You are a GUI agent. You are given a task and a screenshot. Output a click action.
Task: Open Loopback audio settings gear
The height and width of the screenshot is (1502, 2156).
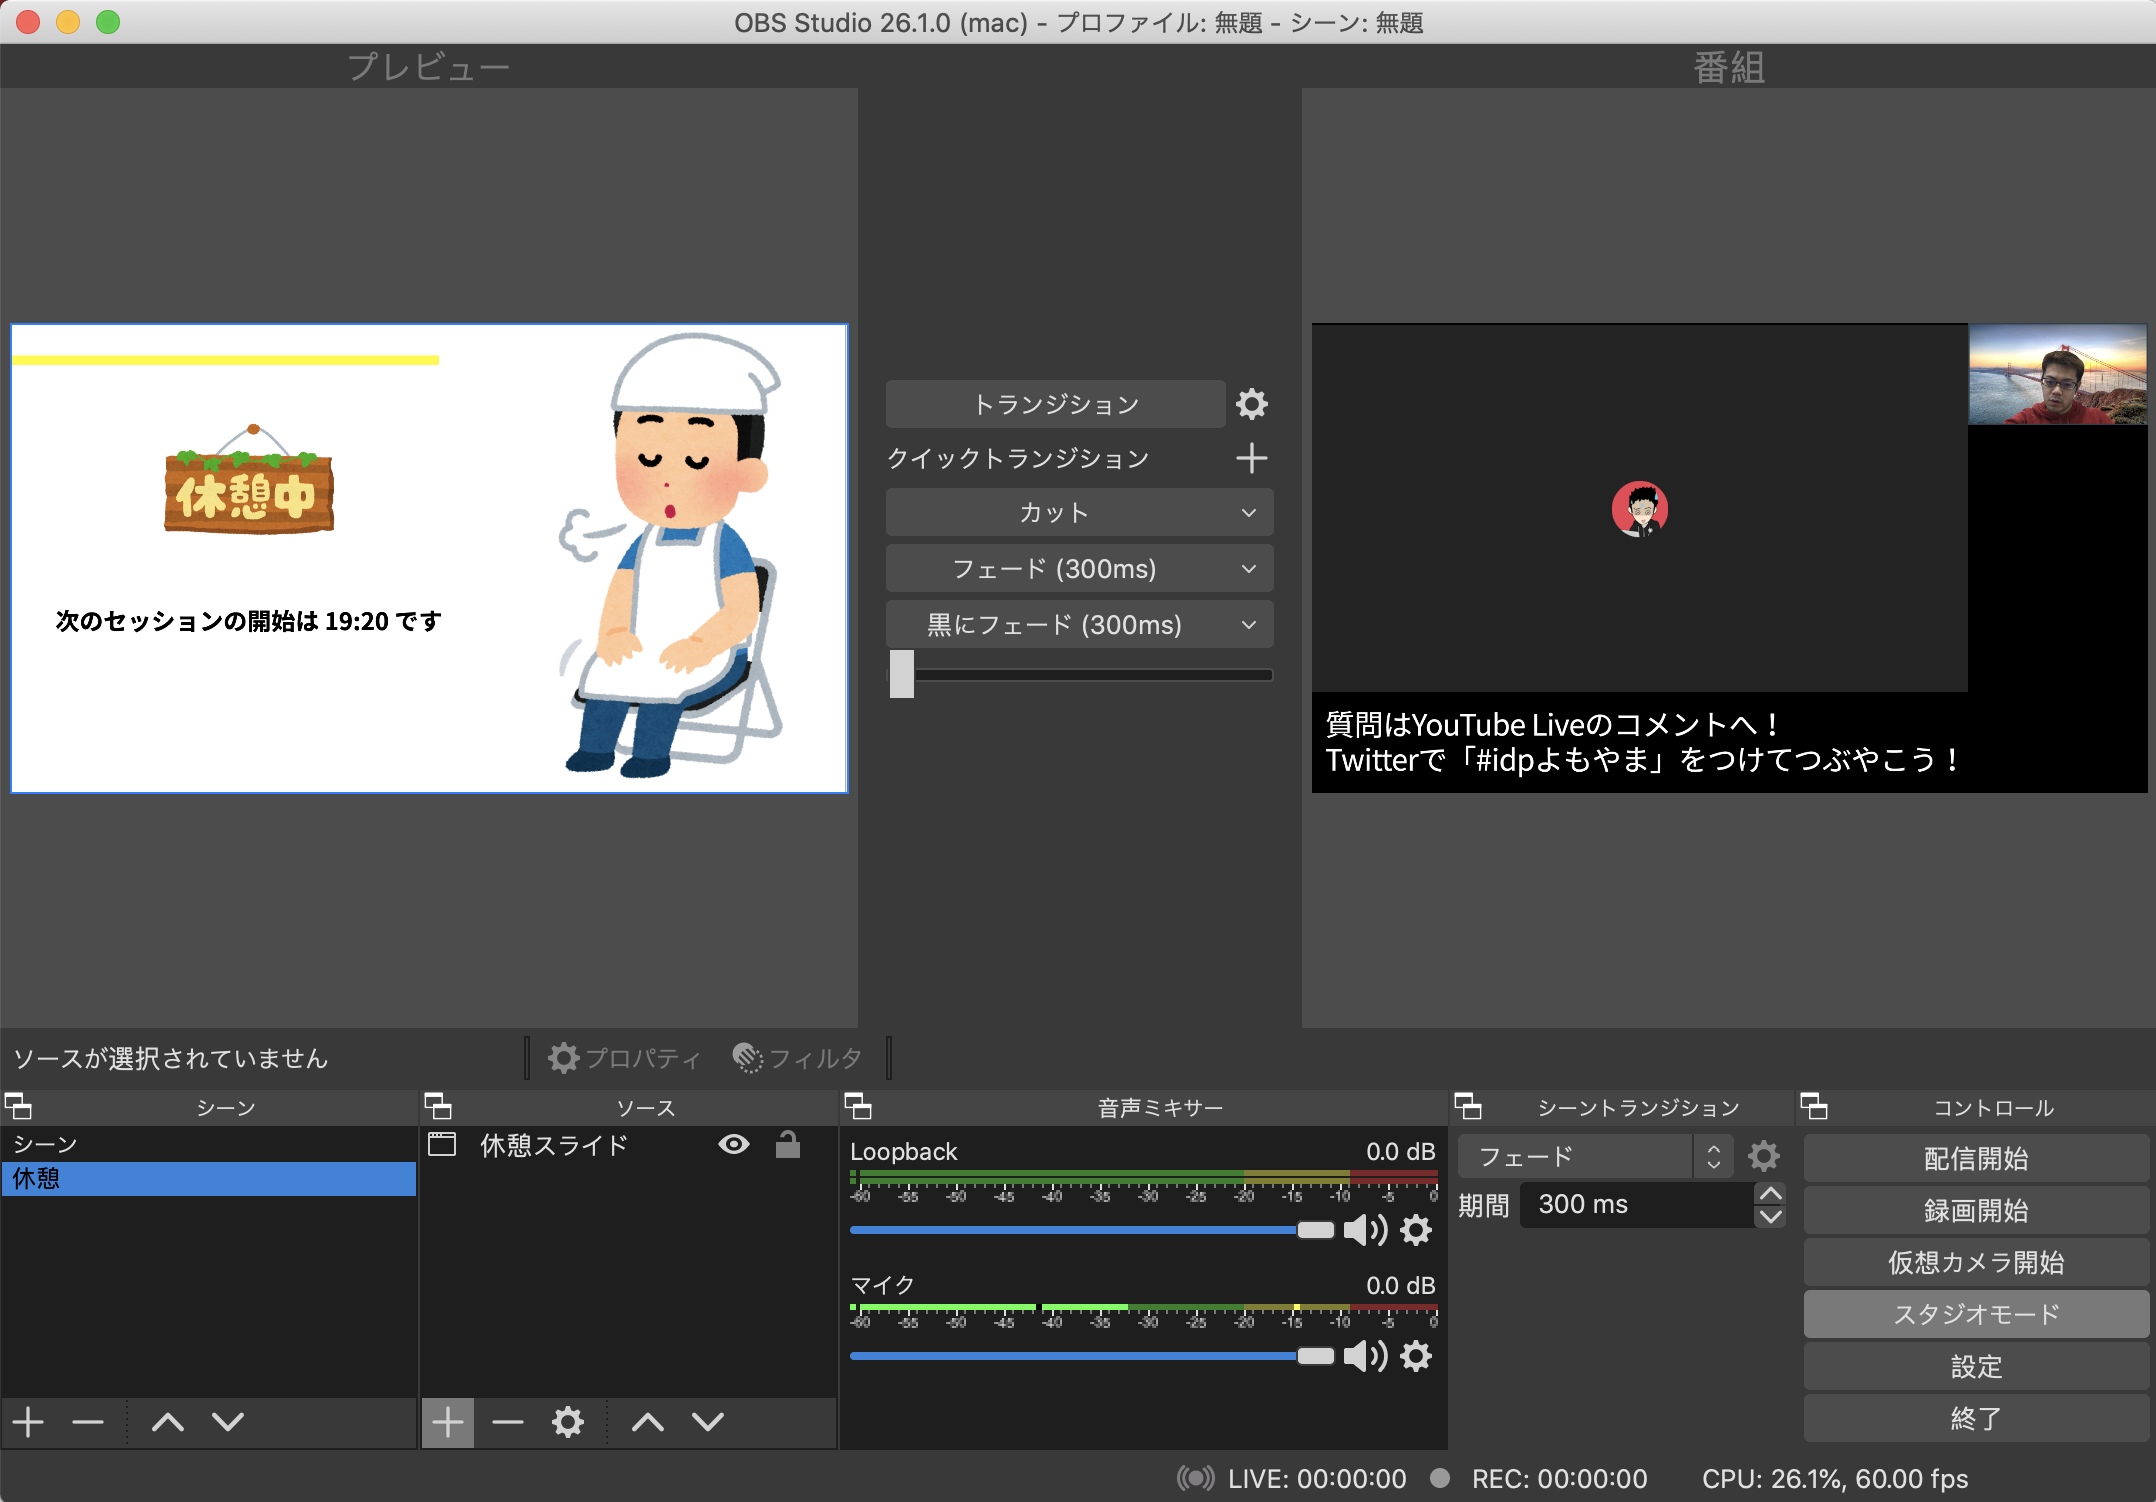[x=1416, y=1230]
